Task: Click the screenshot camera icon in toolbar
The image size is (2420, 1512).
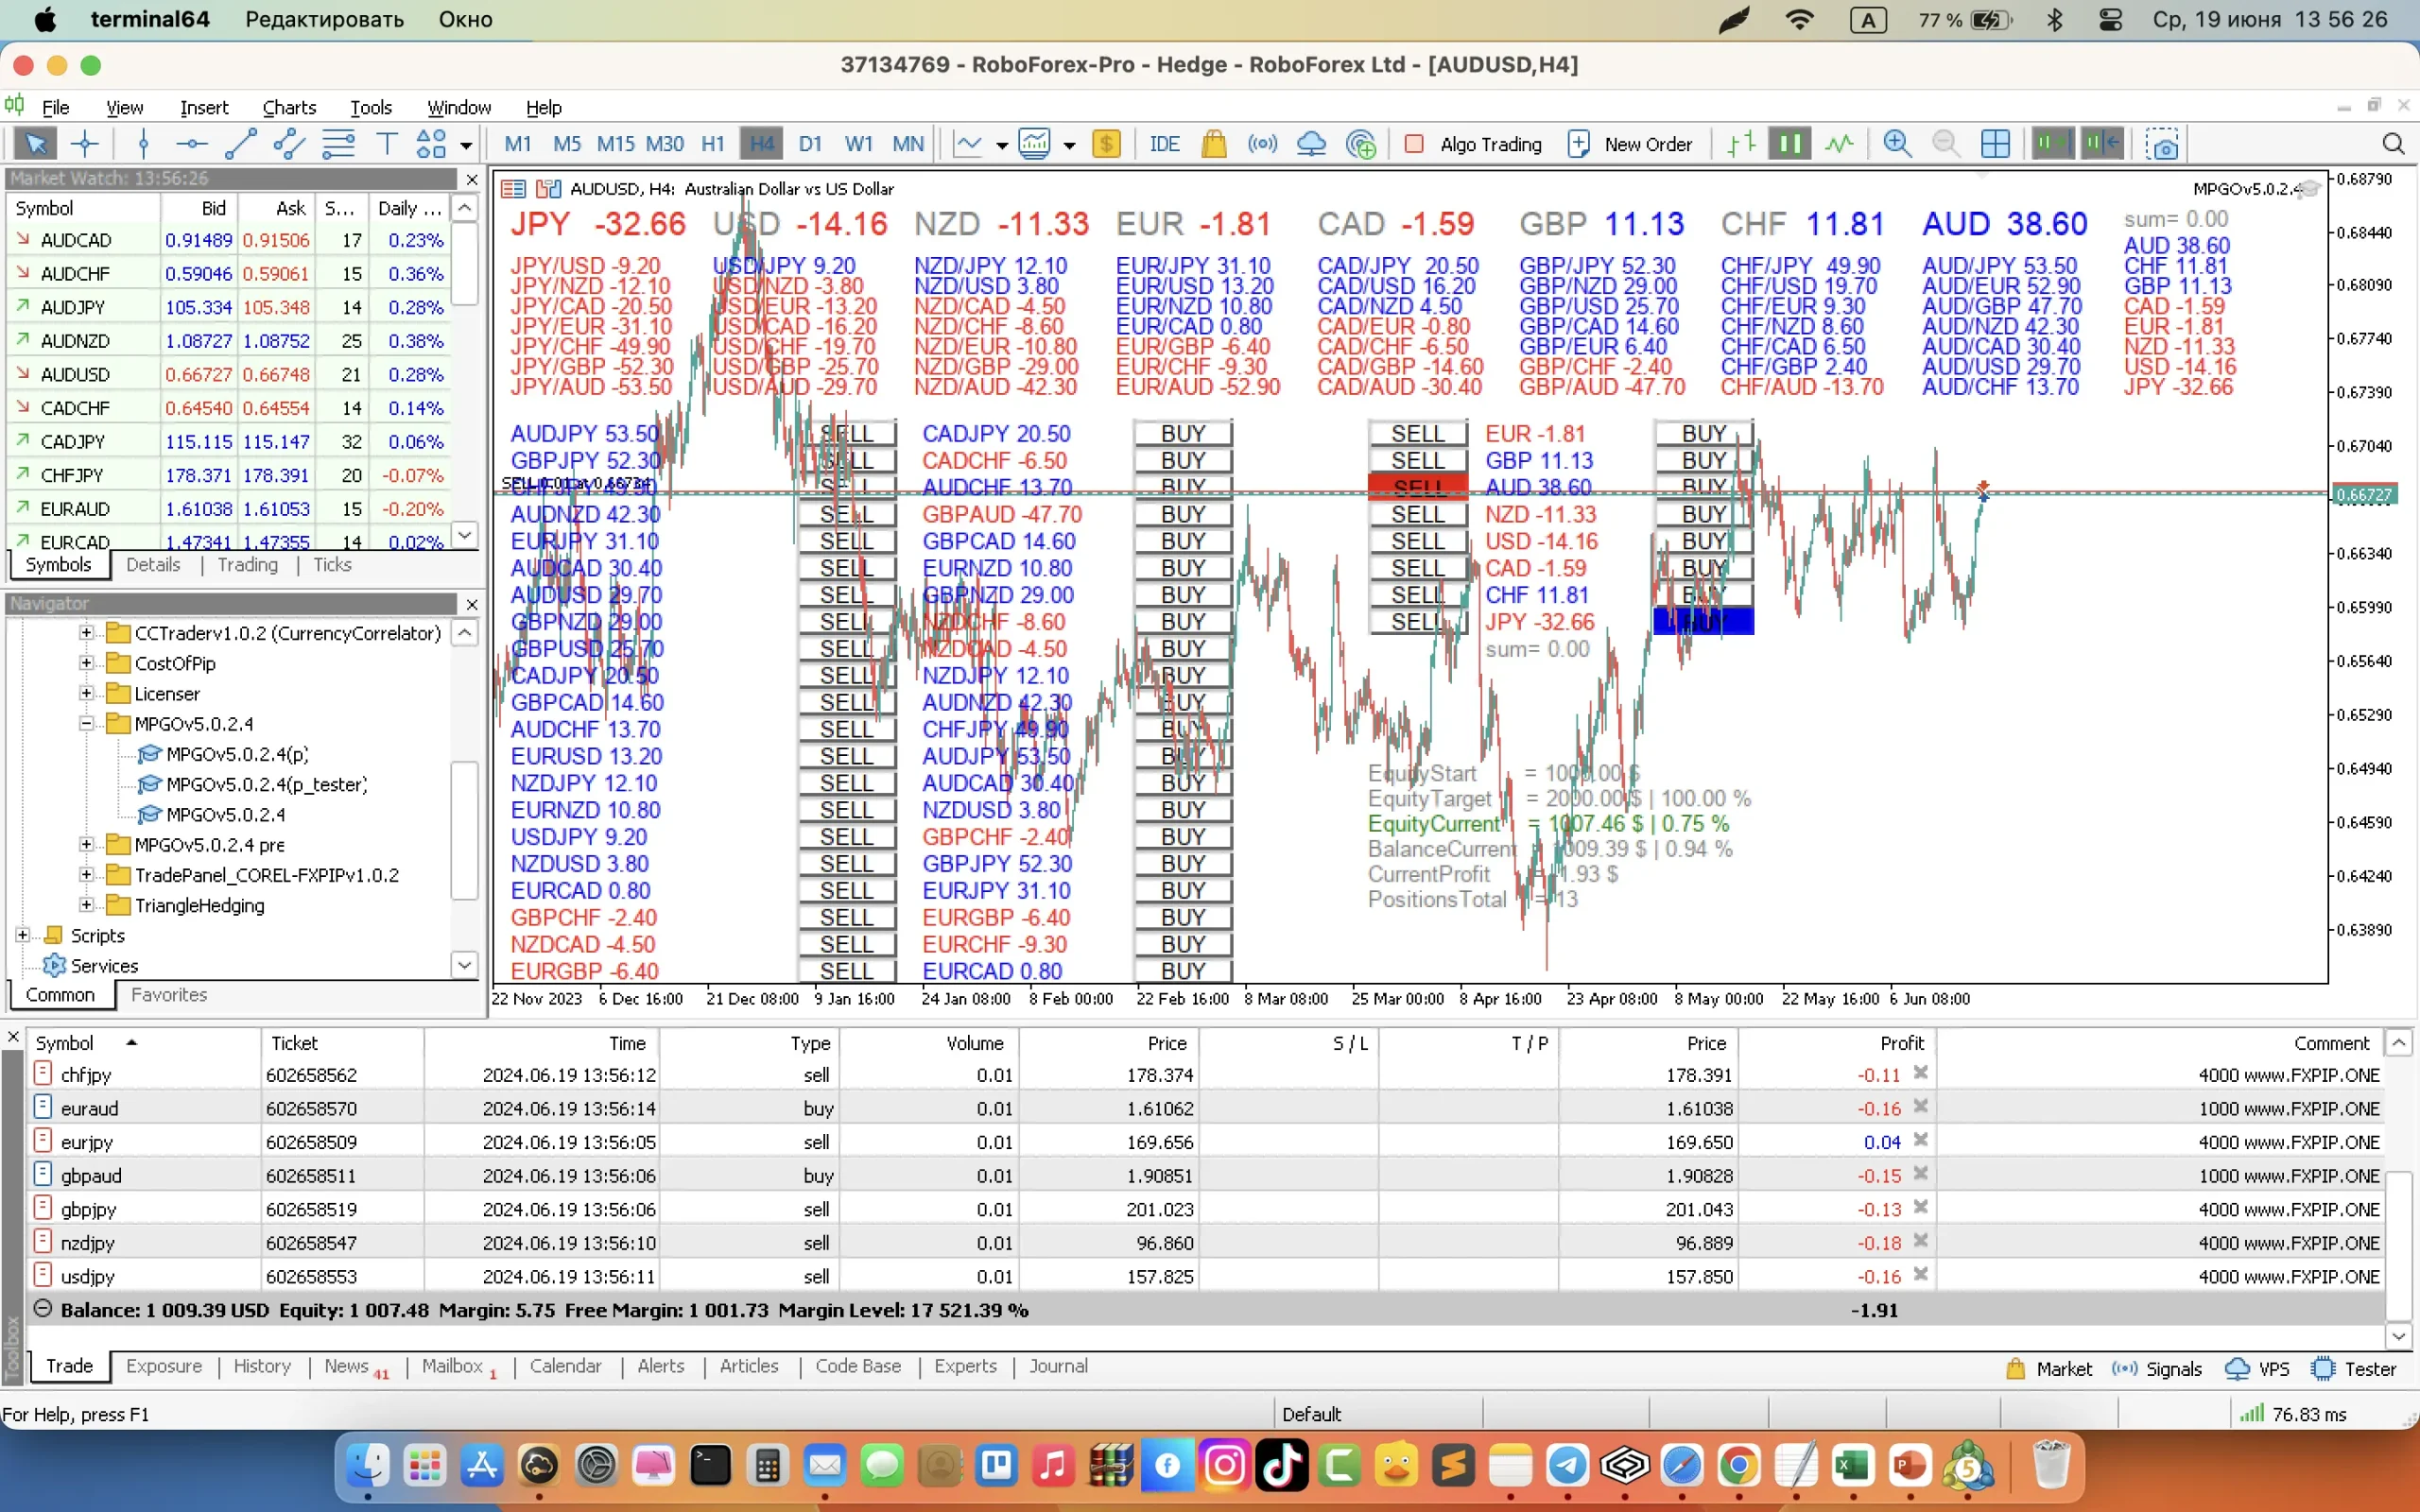Action: tap(2162, 144)
